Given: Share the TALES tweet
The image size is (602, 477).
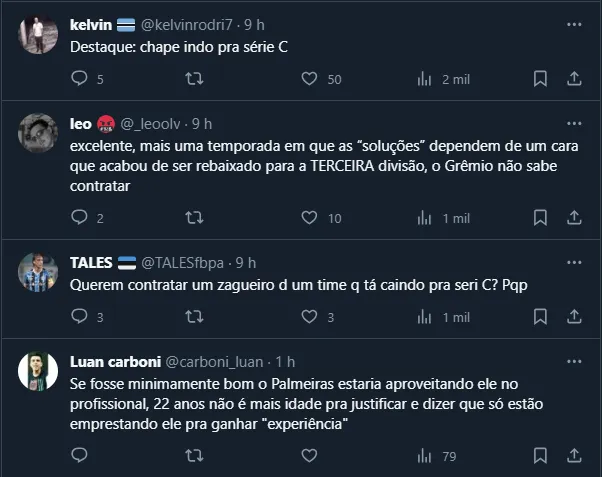Looking at the screenshot, I should point(574,317).
